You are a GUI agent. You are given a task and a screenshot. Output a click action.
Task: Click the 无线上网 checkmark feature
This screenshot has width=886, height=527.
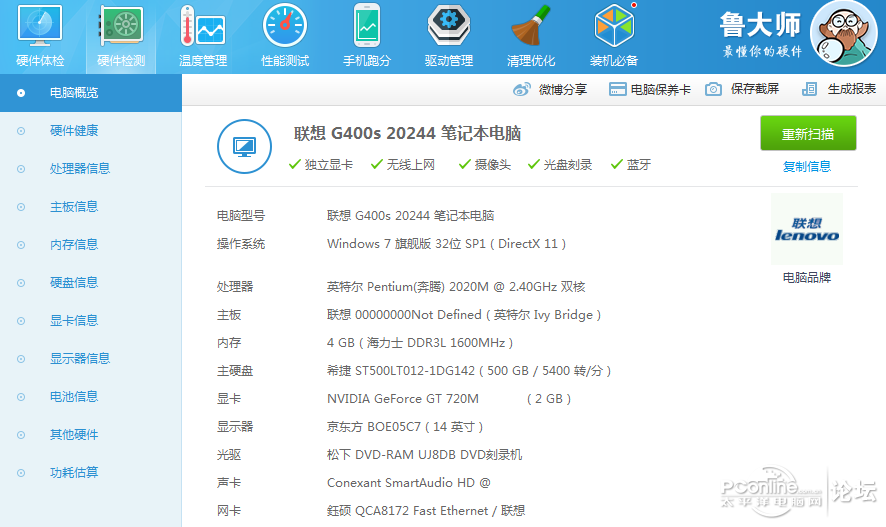pyautogui.click(x=402, y=164)
